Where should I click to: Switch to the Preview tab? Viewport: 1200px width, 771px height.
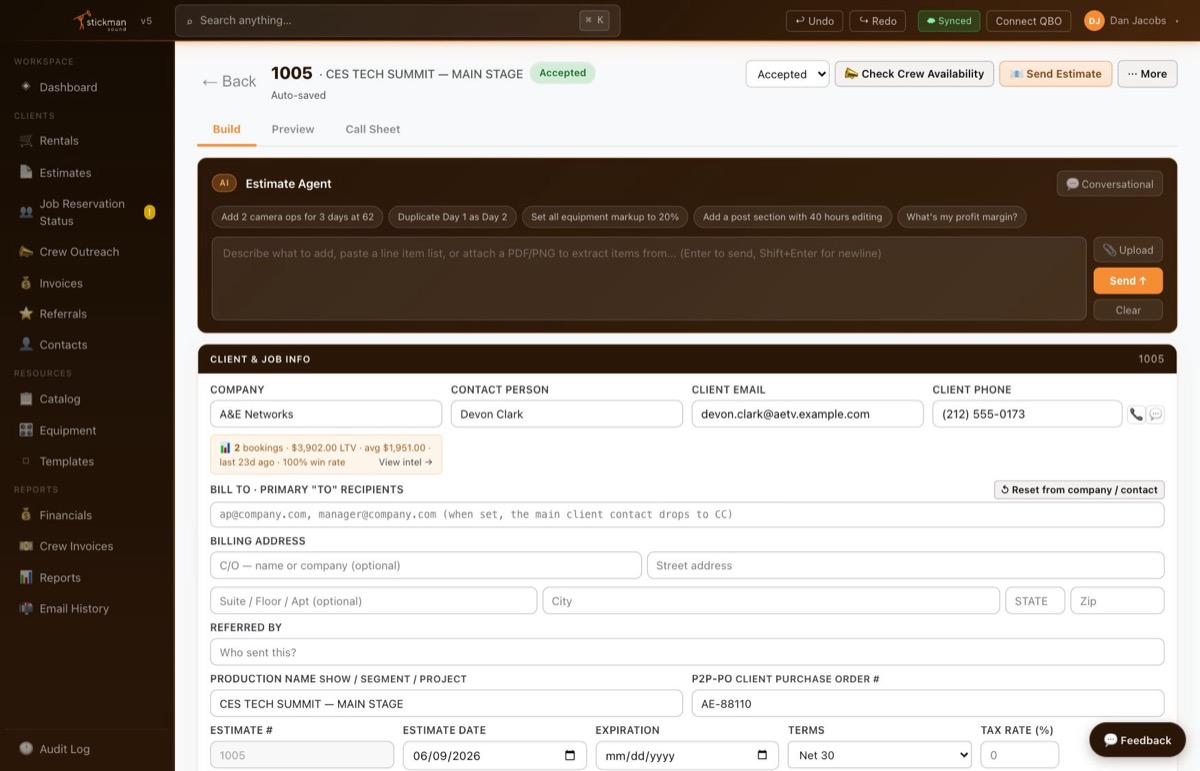point(293,129)
